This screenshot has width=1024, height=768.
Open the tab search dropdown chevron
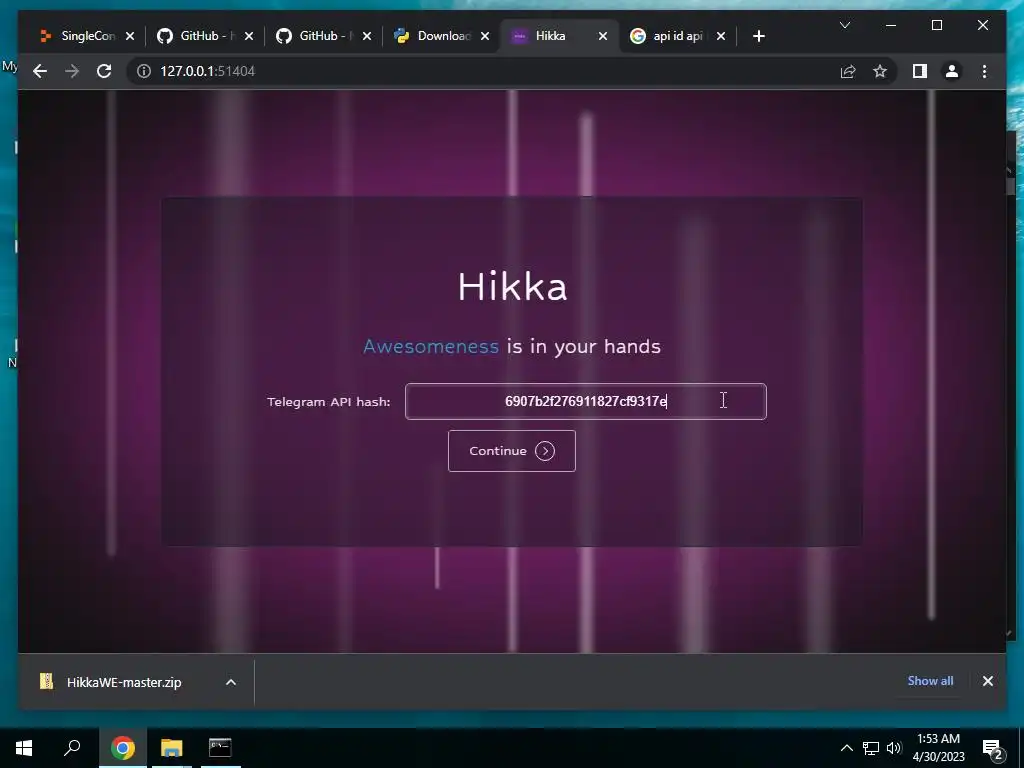pyautogui.click(x=844, y=25)
